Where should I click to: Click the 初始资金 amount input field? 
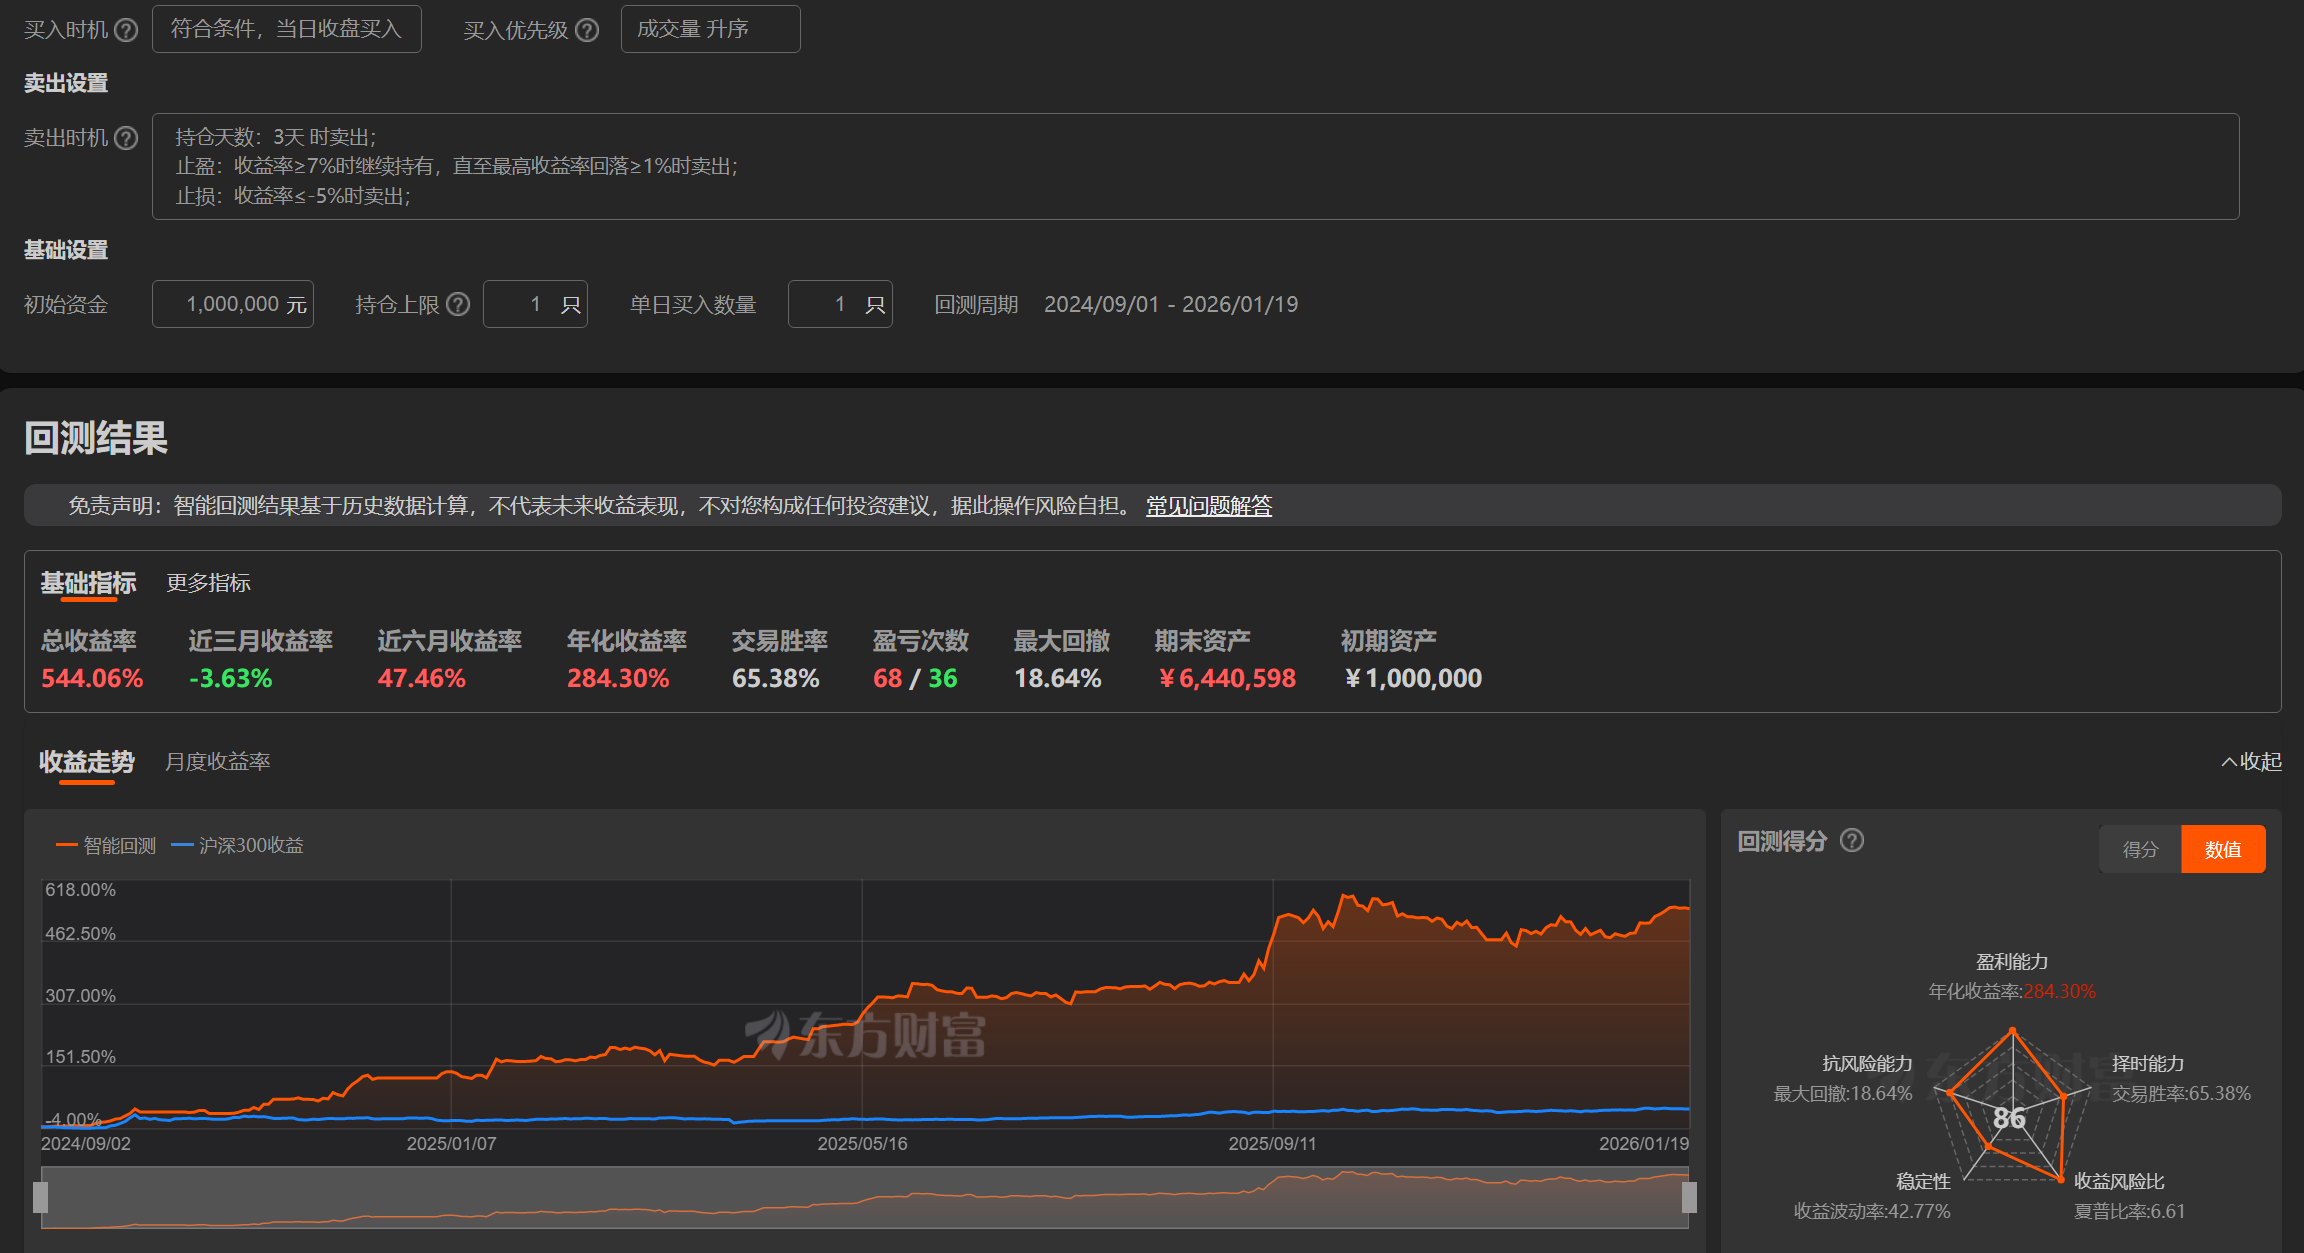(x=233, y=304)
